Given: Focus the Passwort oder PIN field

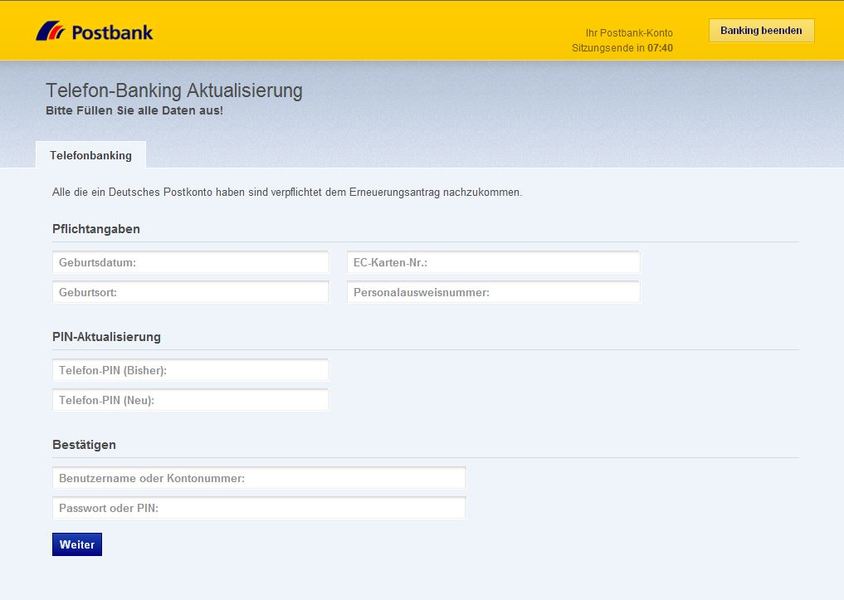Looking at the screenshot, I should point(259,508).
